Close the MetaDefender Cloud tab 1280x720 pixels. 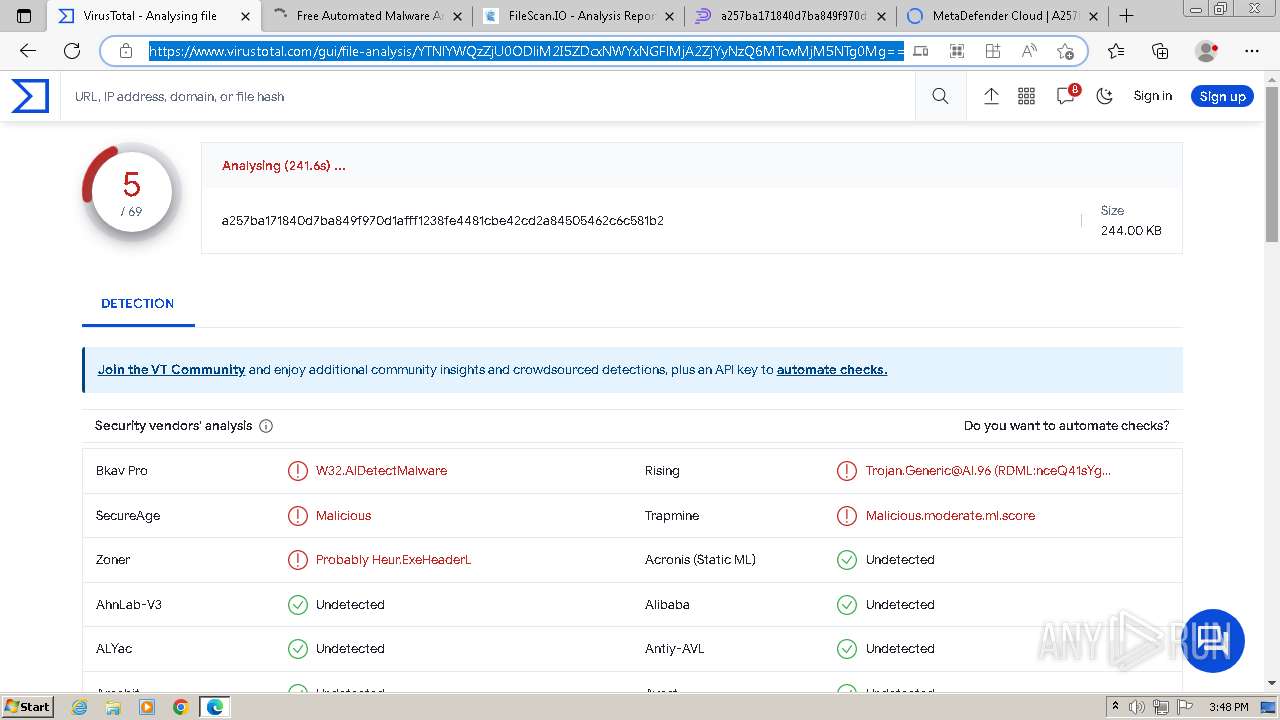tap(1093, 16)
